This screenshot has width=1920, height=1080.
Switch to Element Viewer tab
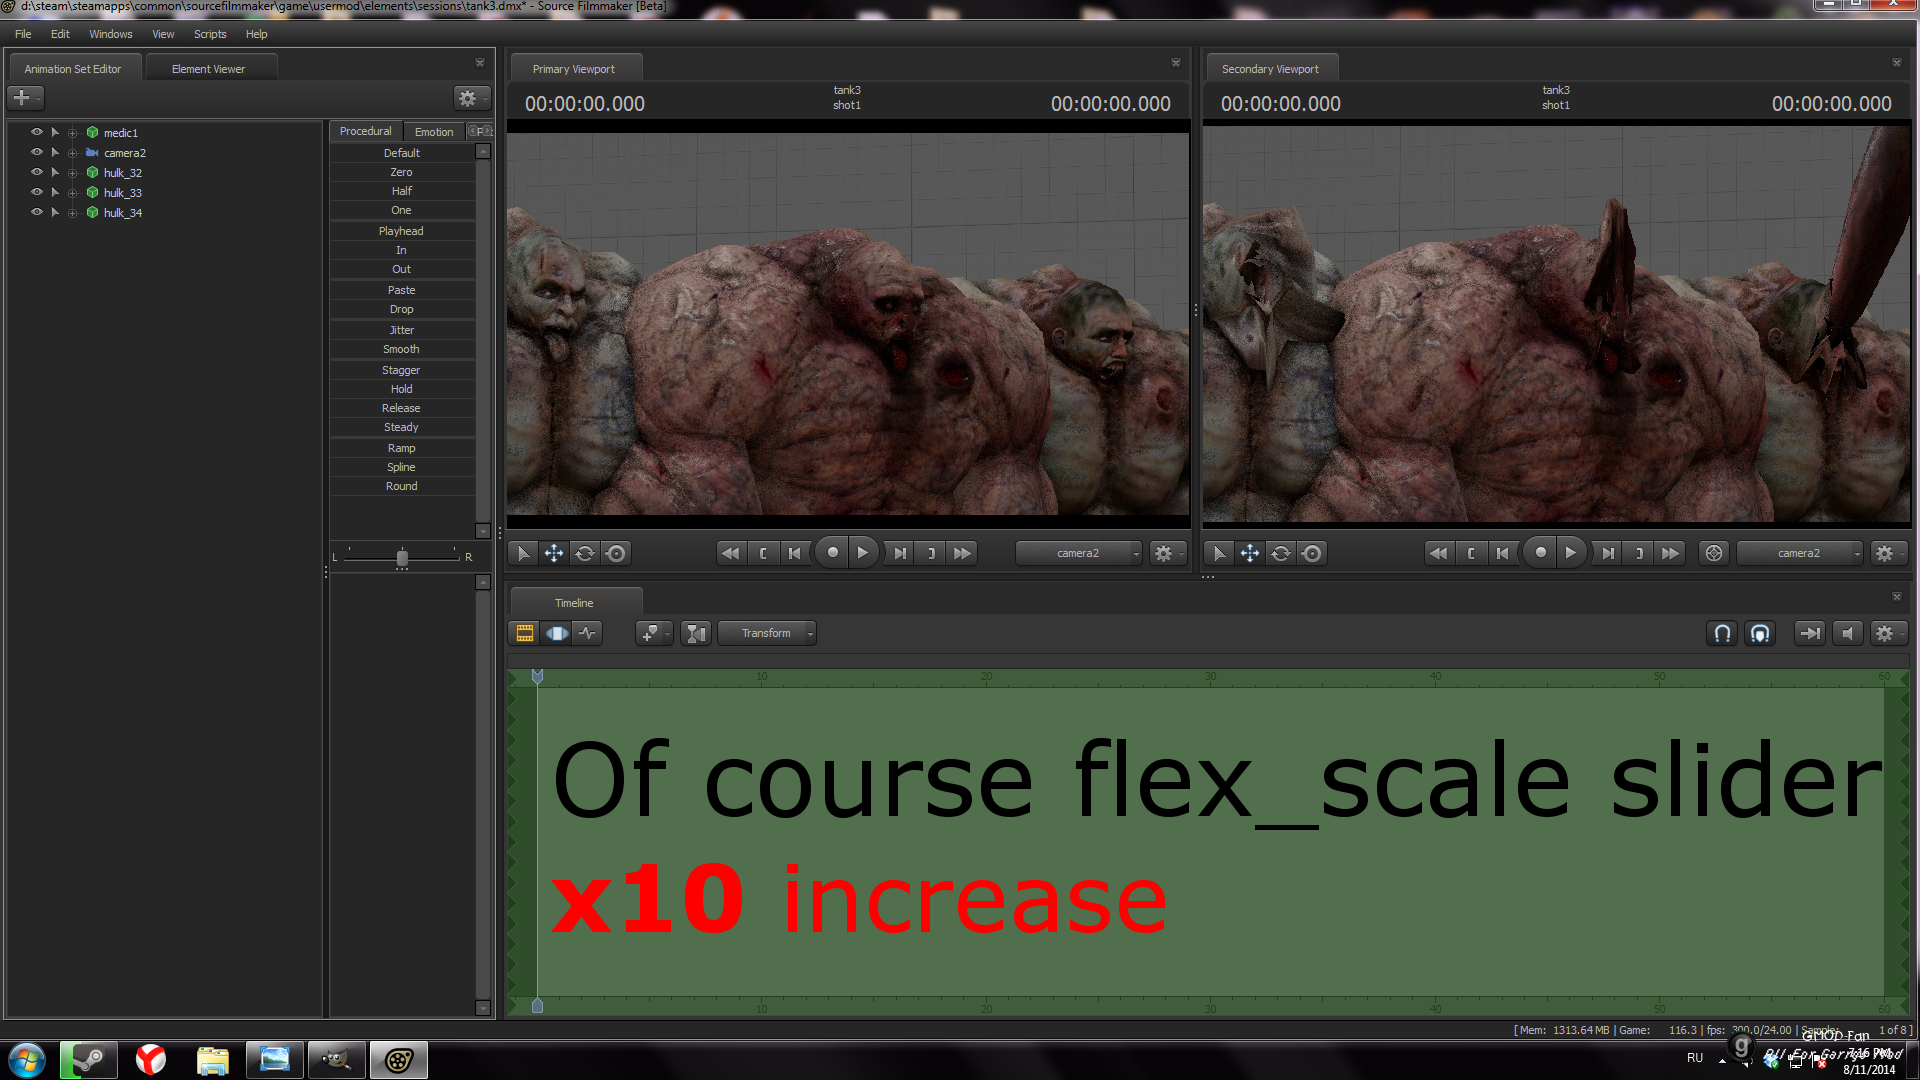[208, 69]
